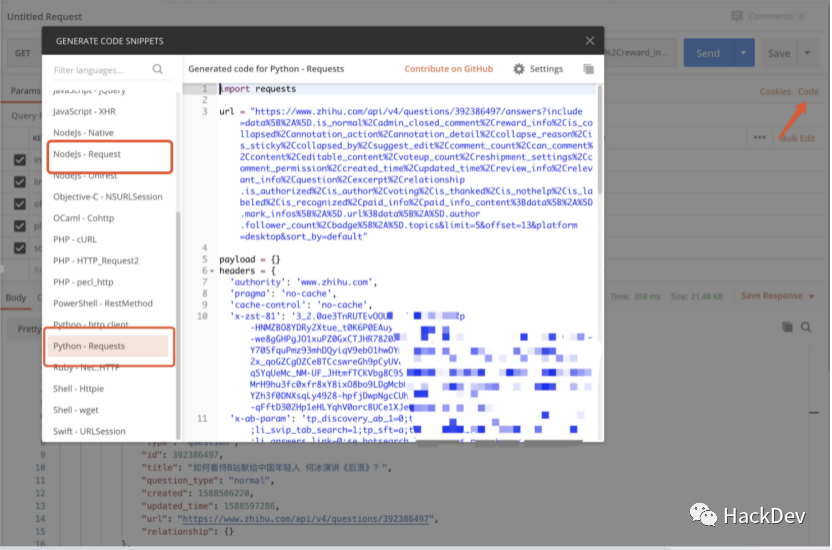Choose PHP - pecl_http language
This screenshot has height=550, width=832.
(x=83, y=282)
